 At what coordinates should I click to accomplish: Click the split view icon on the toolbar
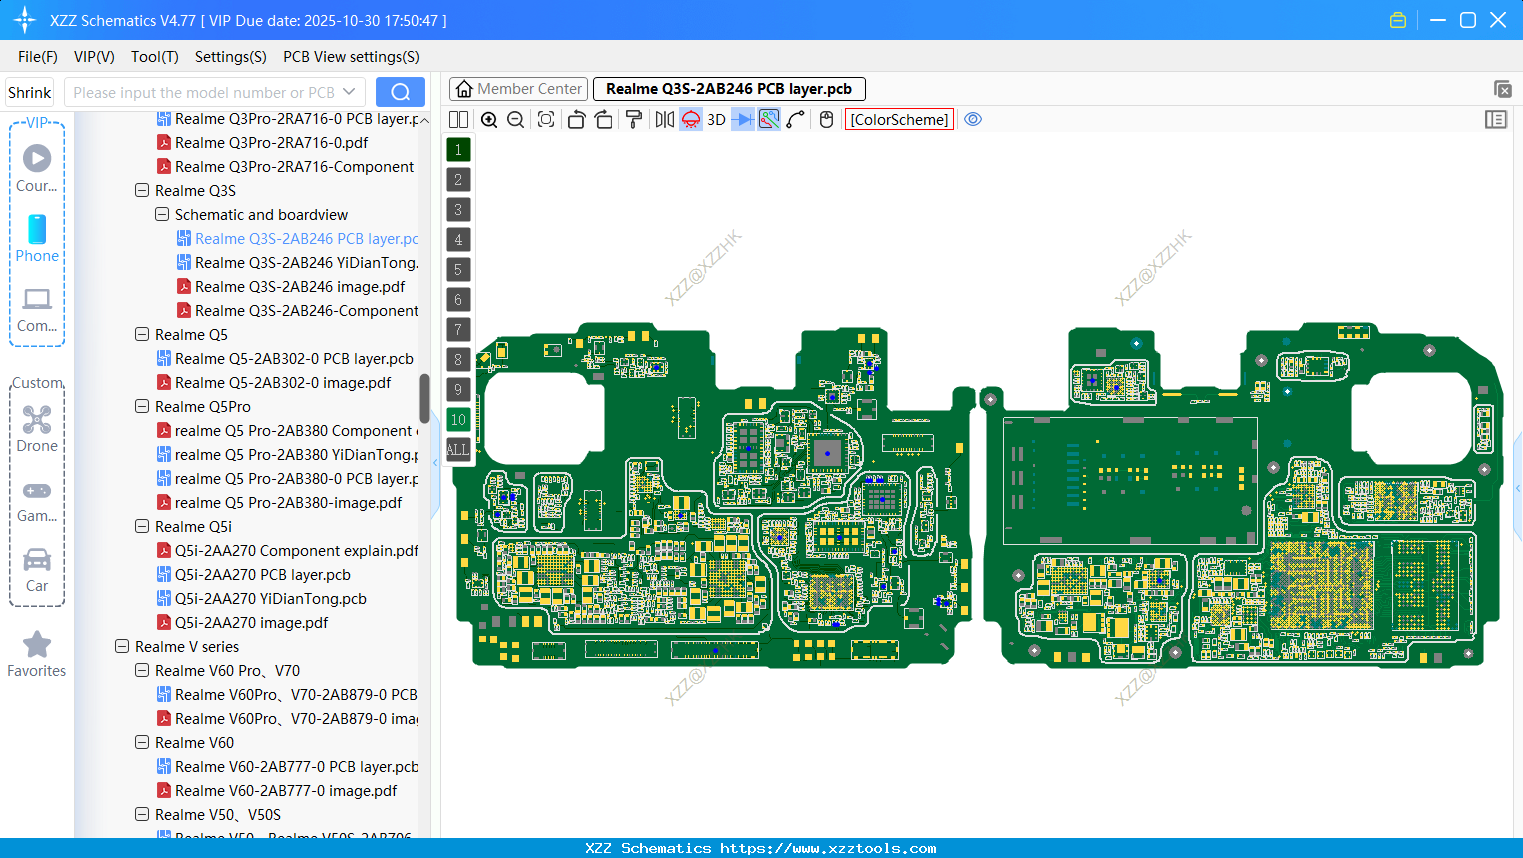point(458,119)
